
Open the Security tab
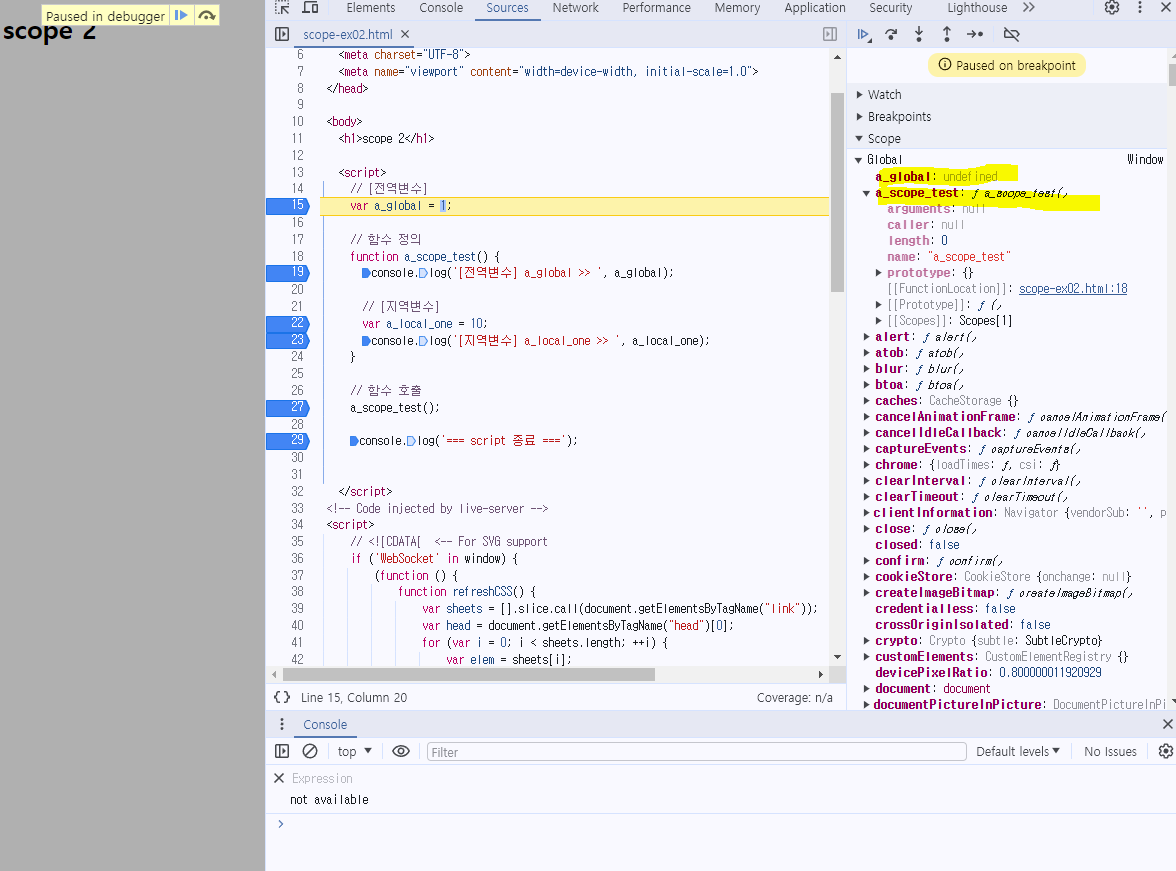coord(890,8)
